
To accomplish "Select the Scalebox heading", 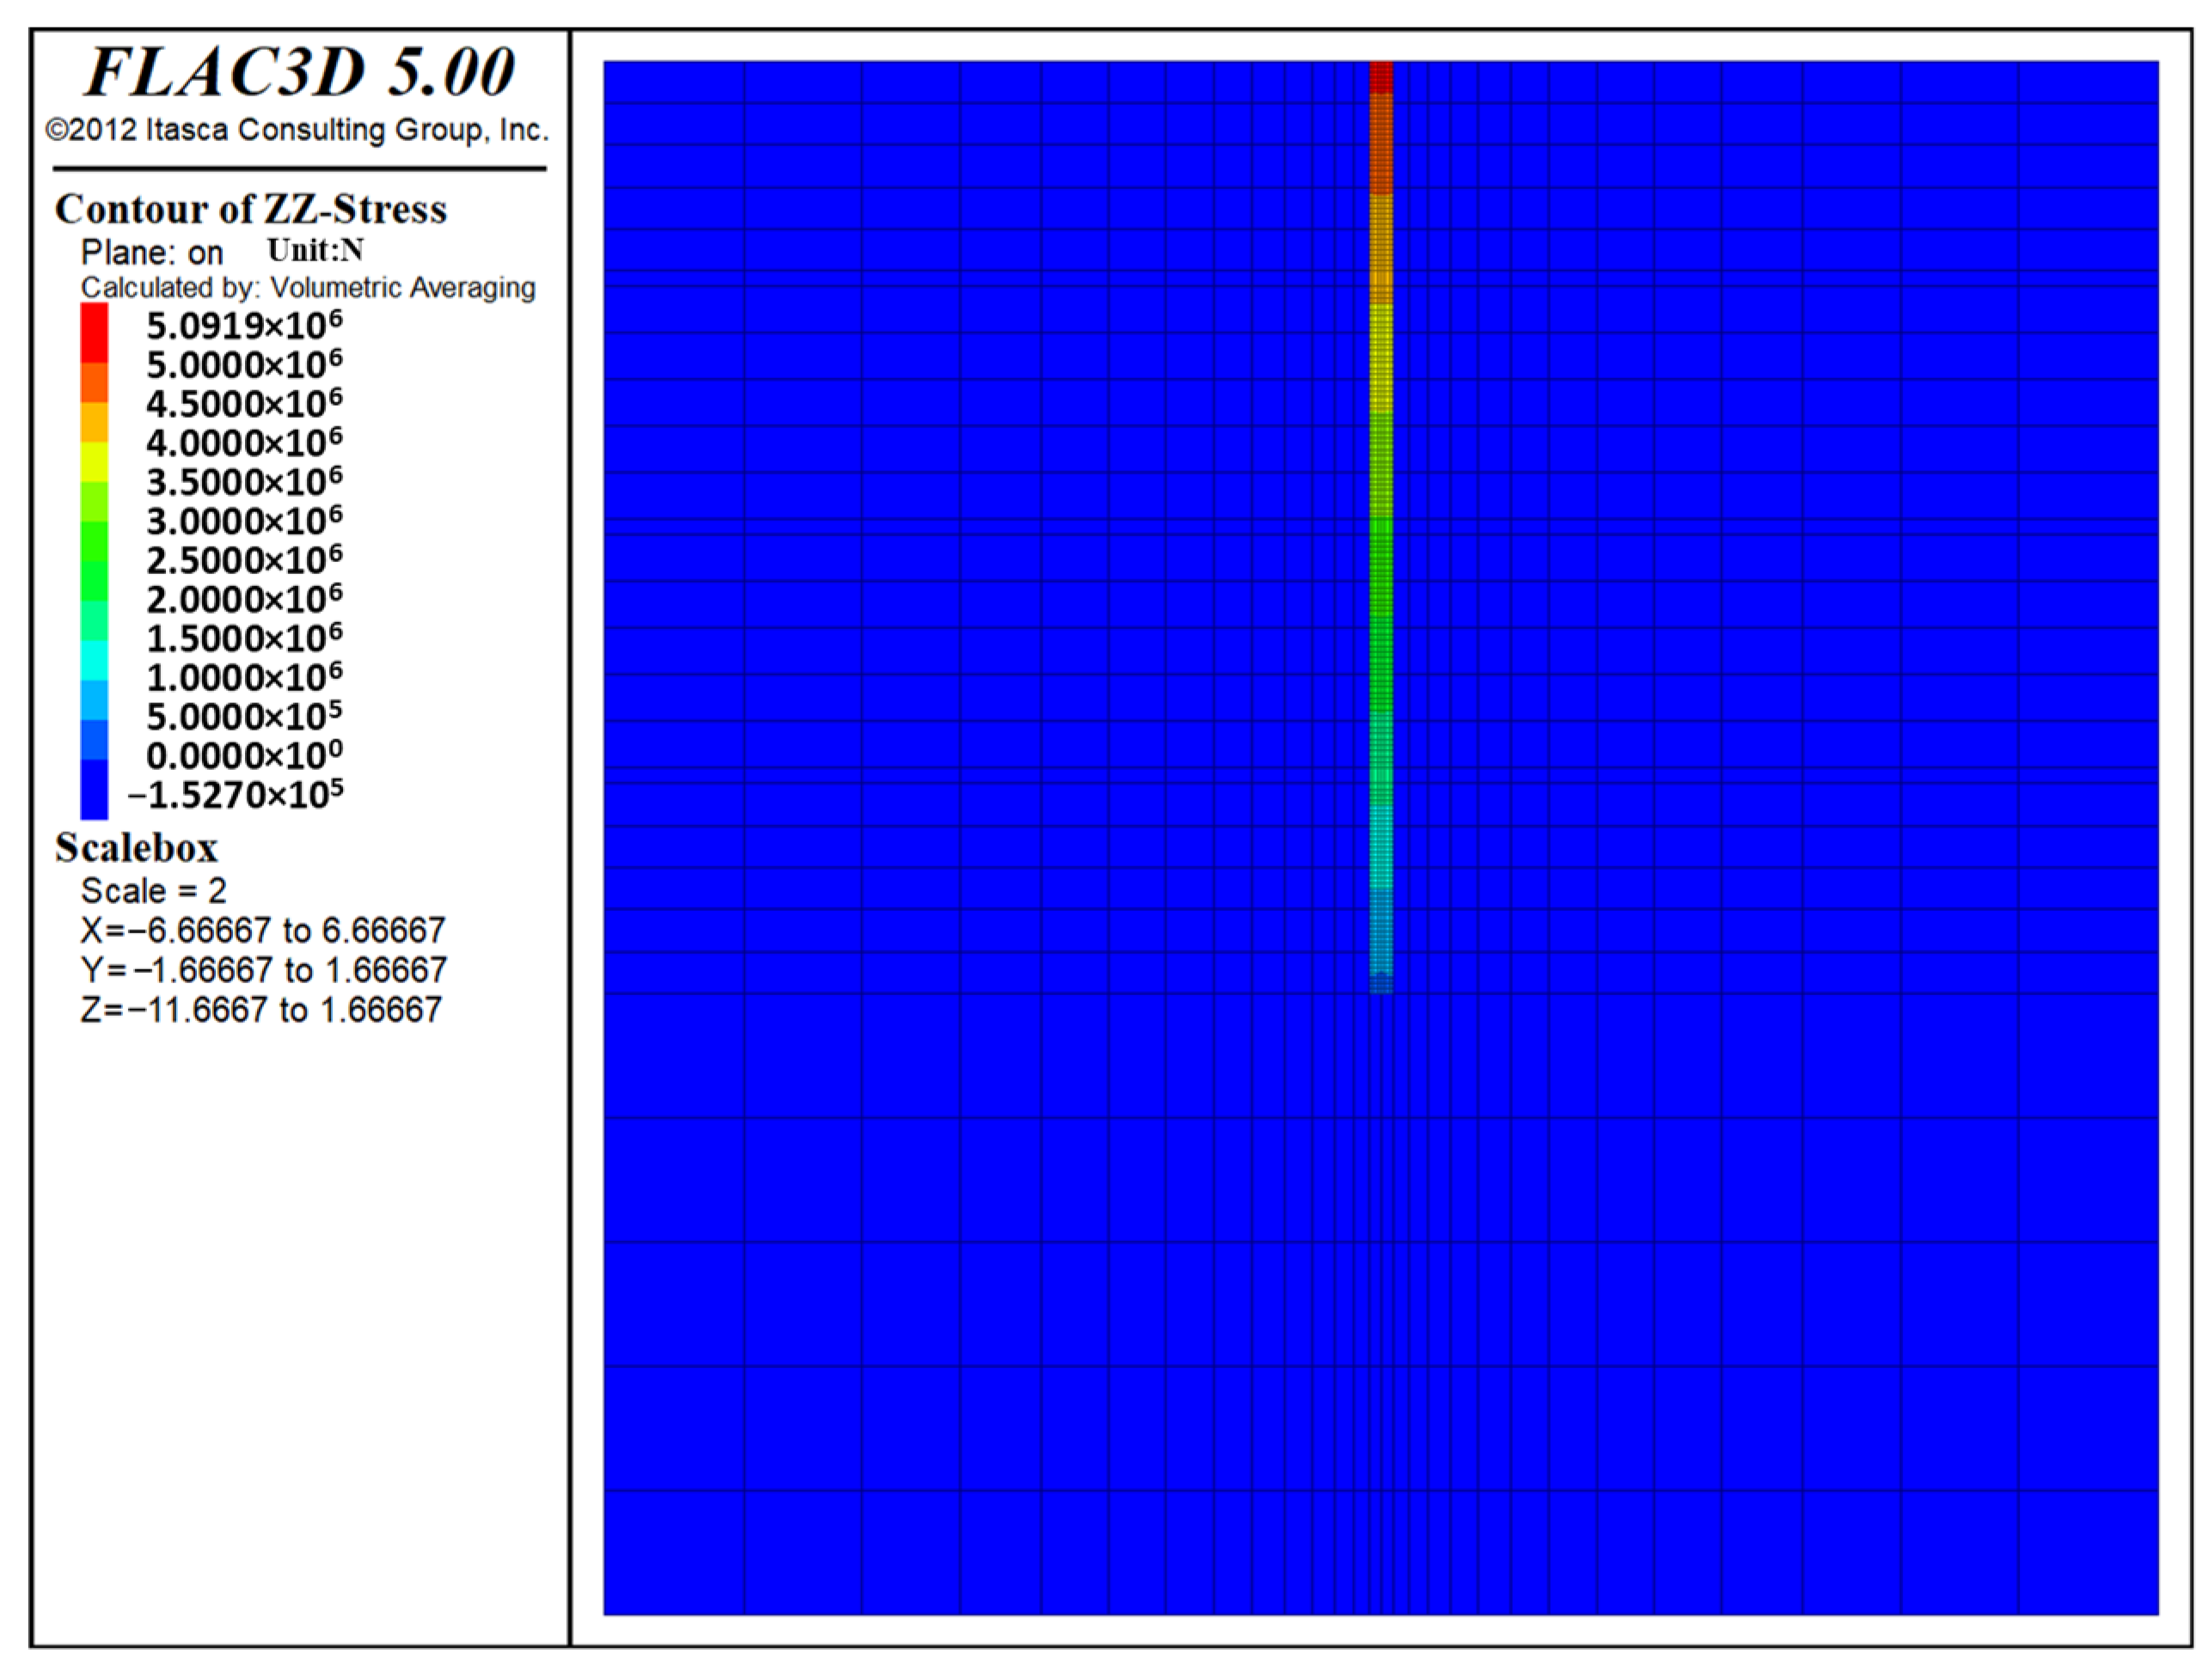I will coord(136,848).
